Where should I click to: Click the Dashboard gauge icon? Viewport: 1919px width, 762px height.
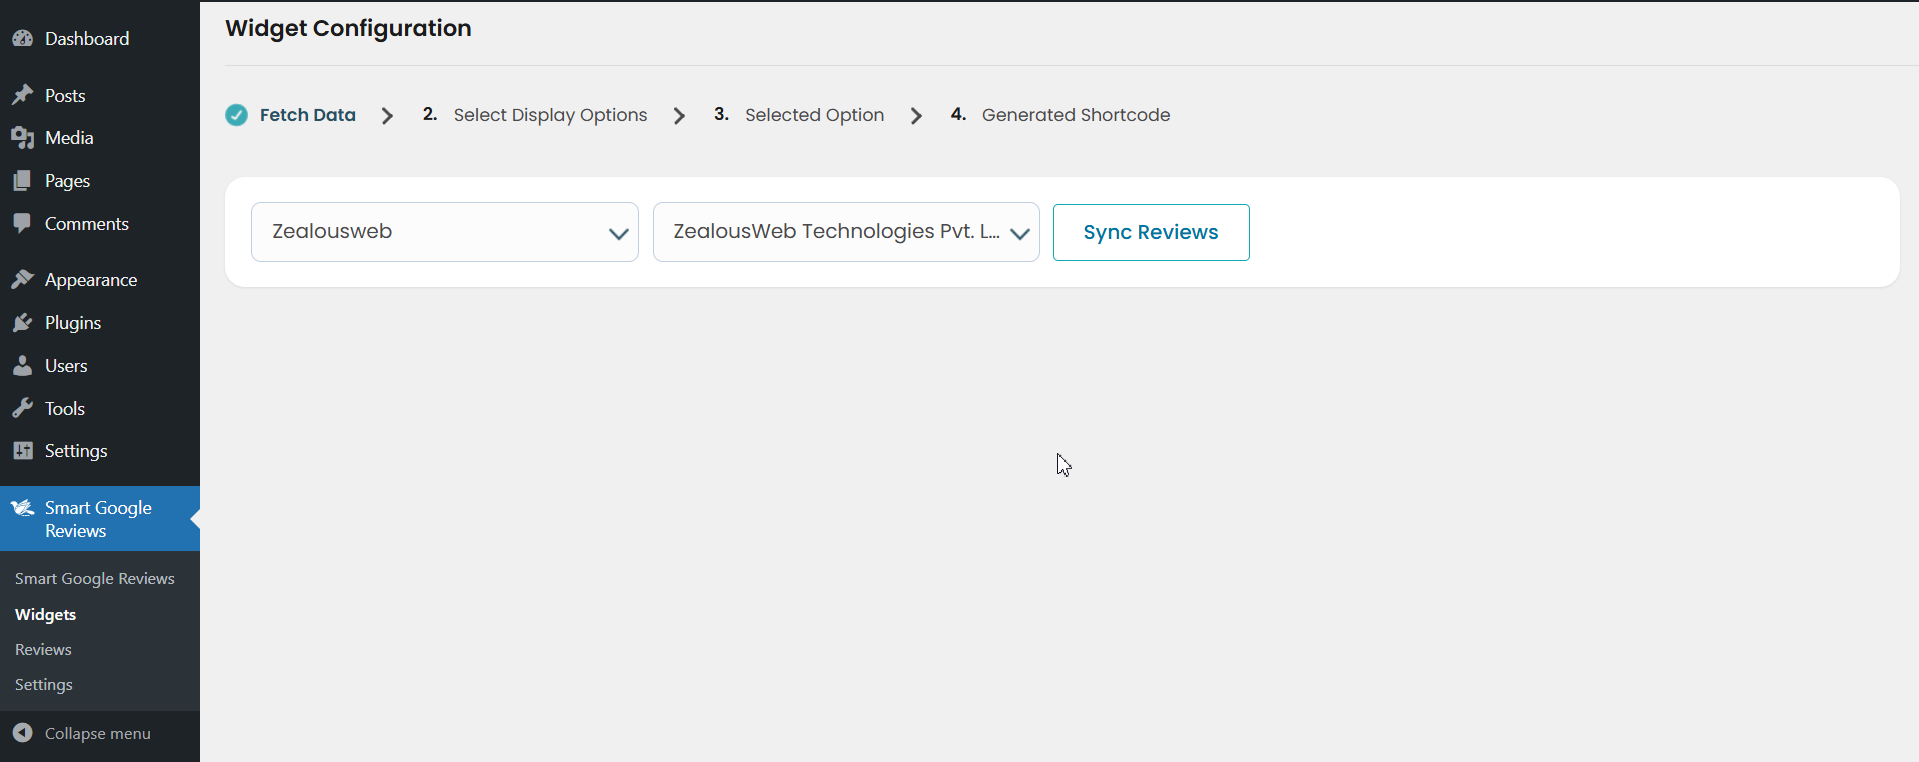(x=23, y=39)
